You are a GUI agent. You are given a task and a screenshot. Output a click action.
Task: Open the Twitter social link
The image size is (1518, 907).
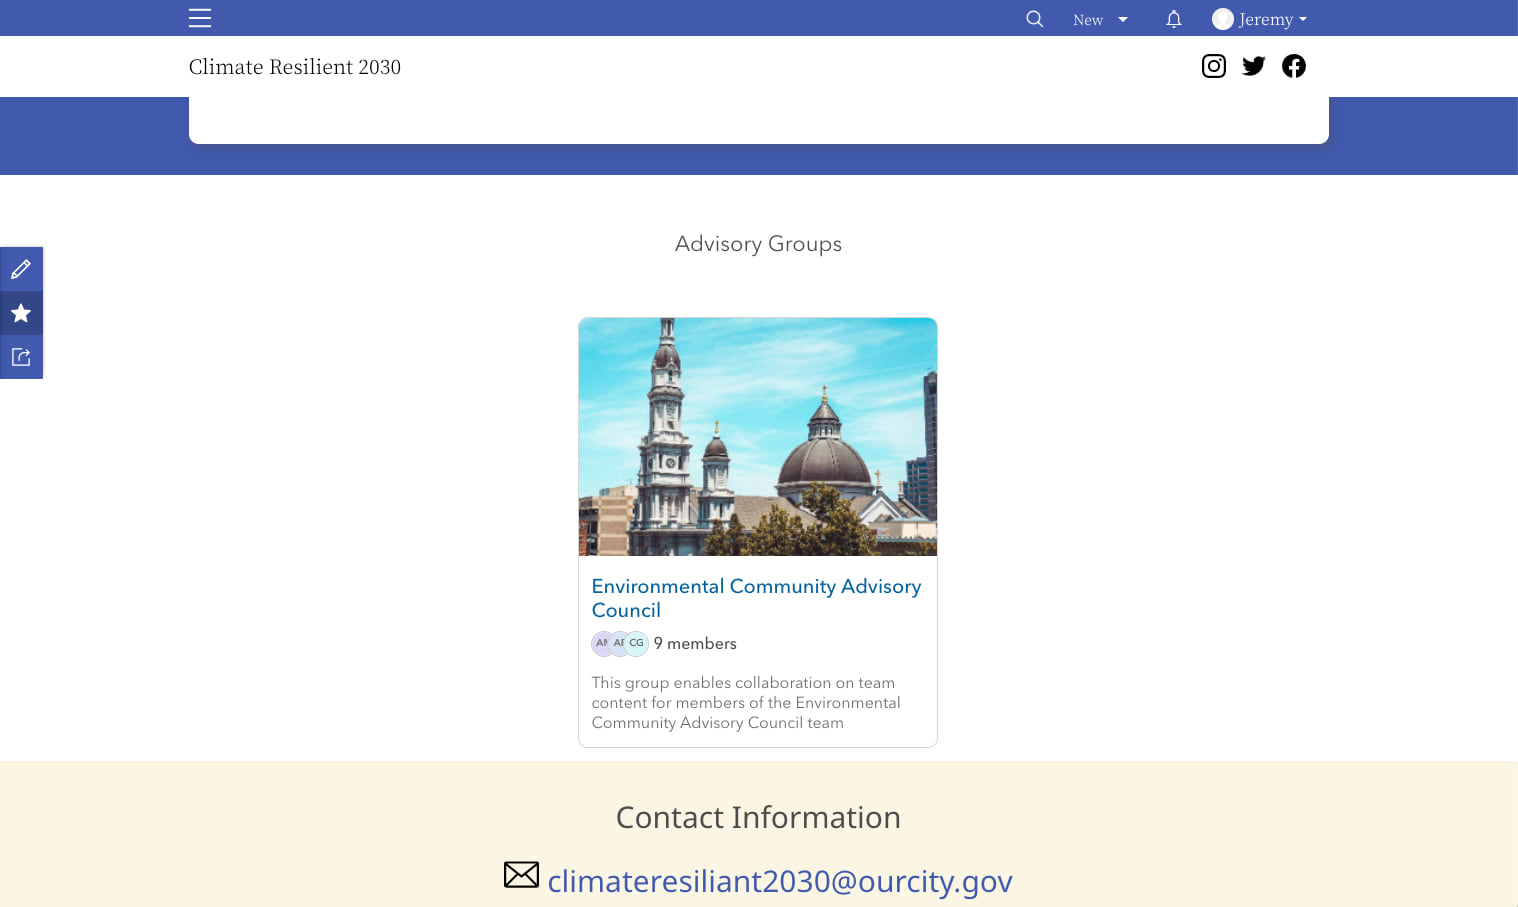point(1254,66)
